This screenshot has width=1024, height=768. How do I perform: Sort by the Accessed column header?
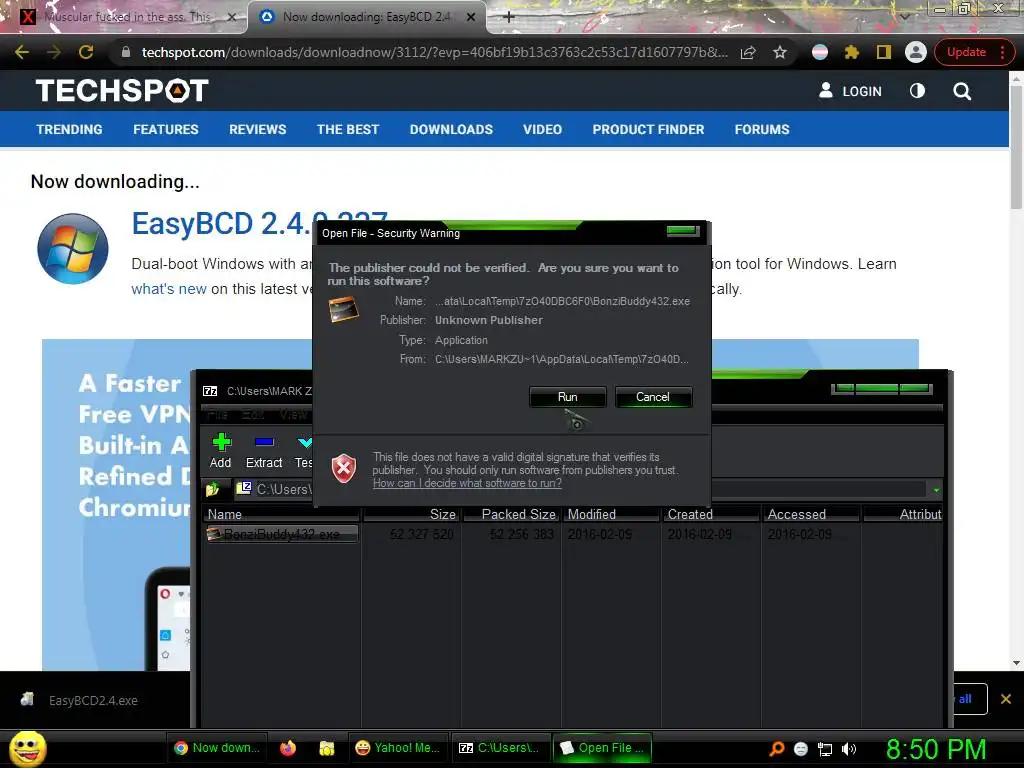pos(811,514)
